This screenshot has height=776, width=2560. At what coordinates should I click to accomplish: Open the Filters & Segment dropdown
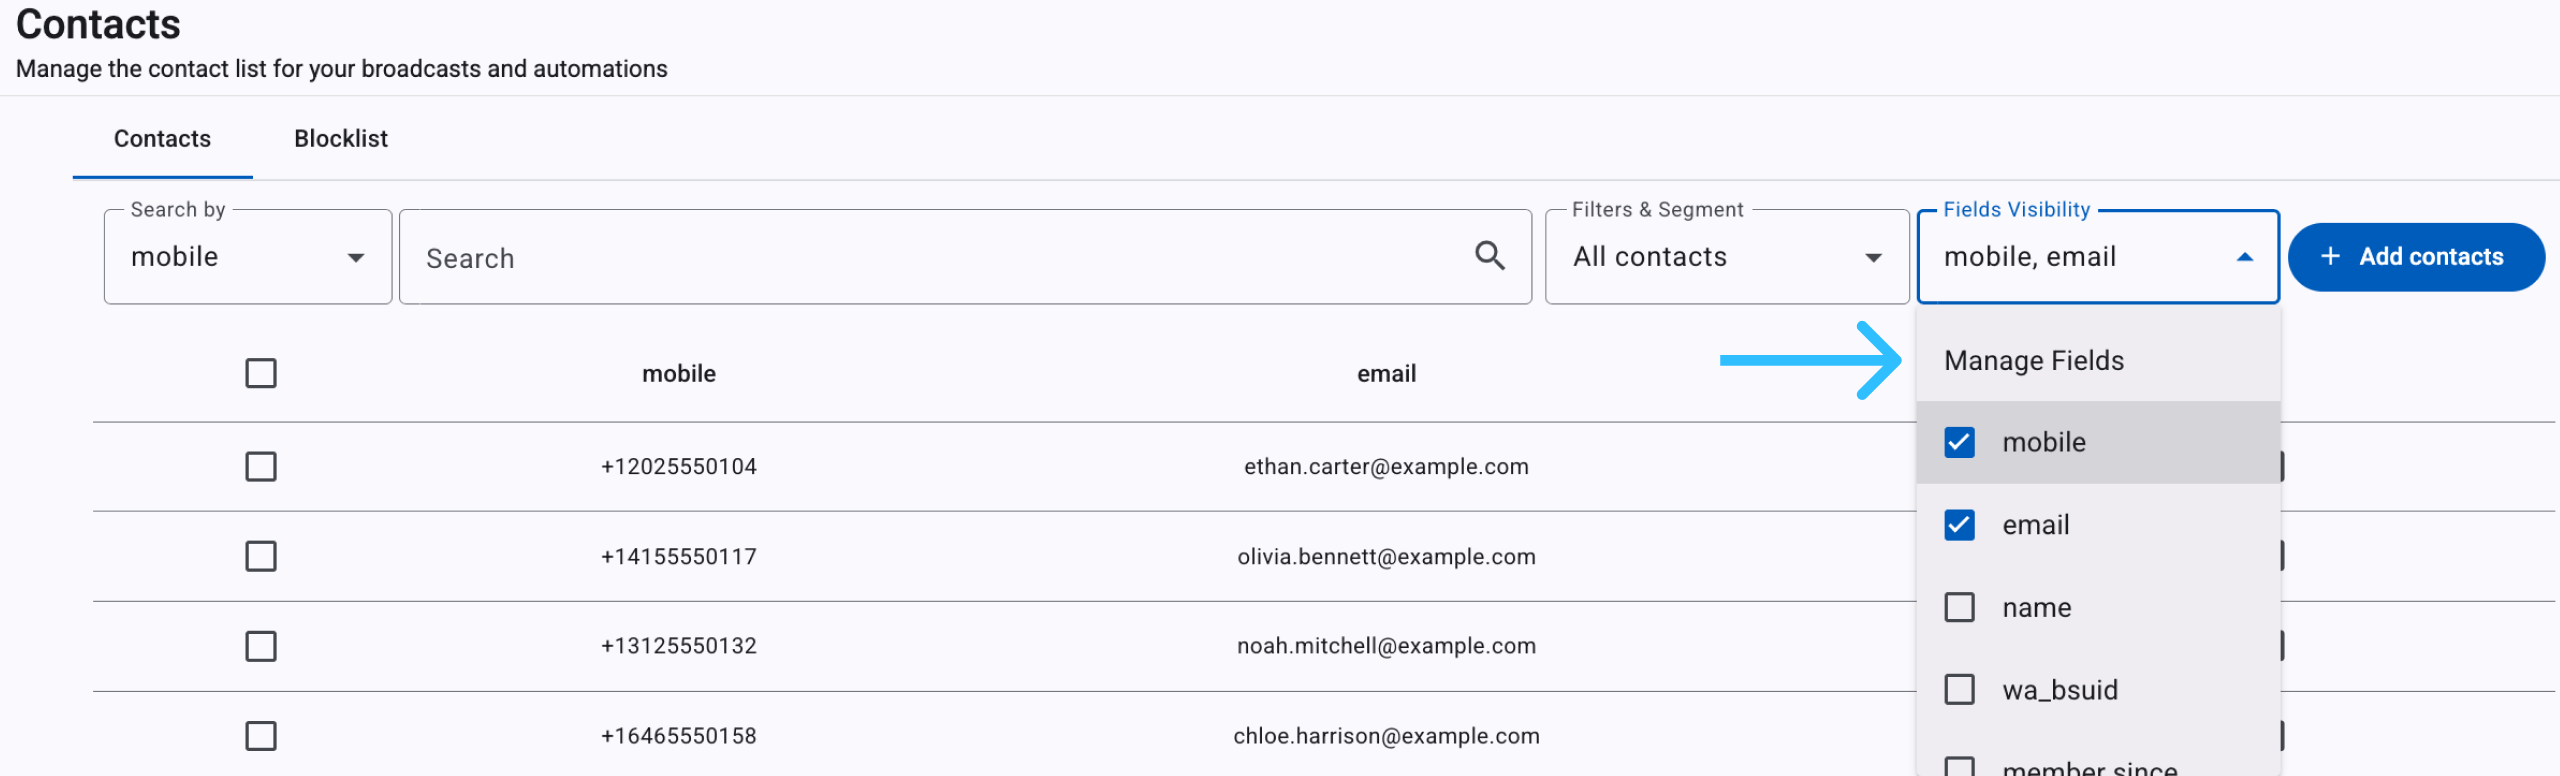coord(1727,257)
